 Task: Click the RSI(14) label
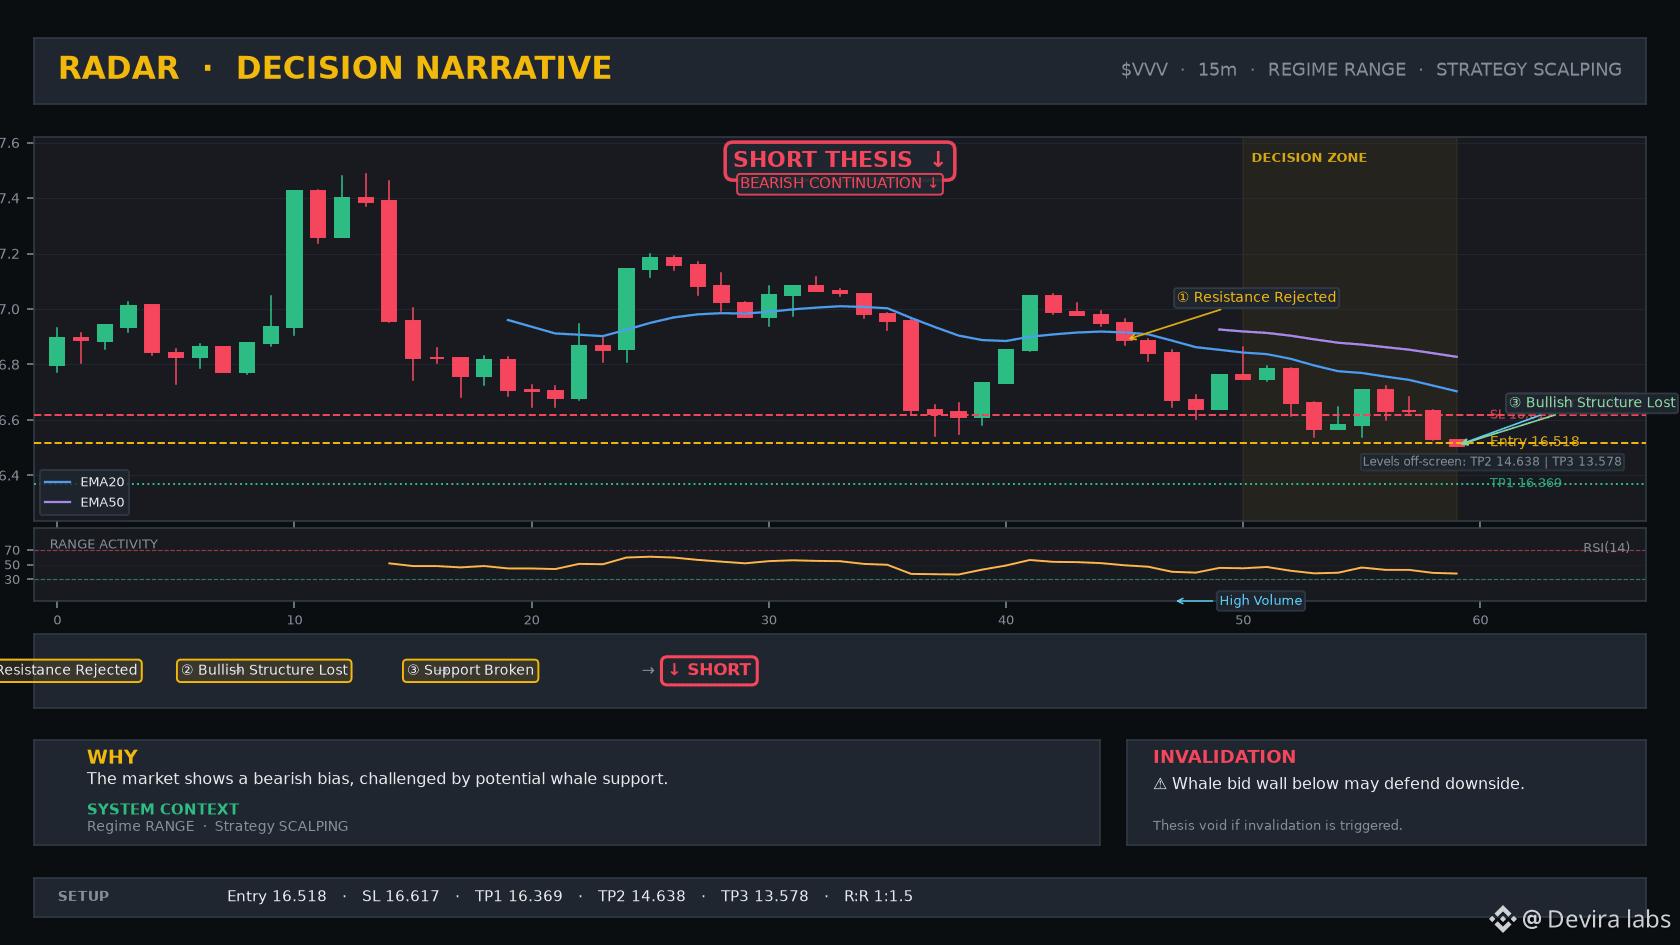[x=1606, y=547]
